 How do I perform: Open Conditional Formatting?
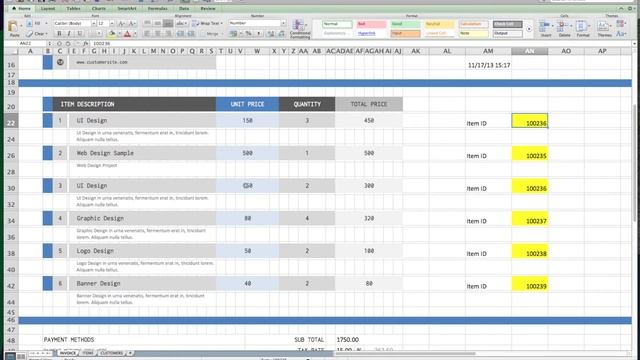point(300,29)
